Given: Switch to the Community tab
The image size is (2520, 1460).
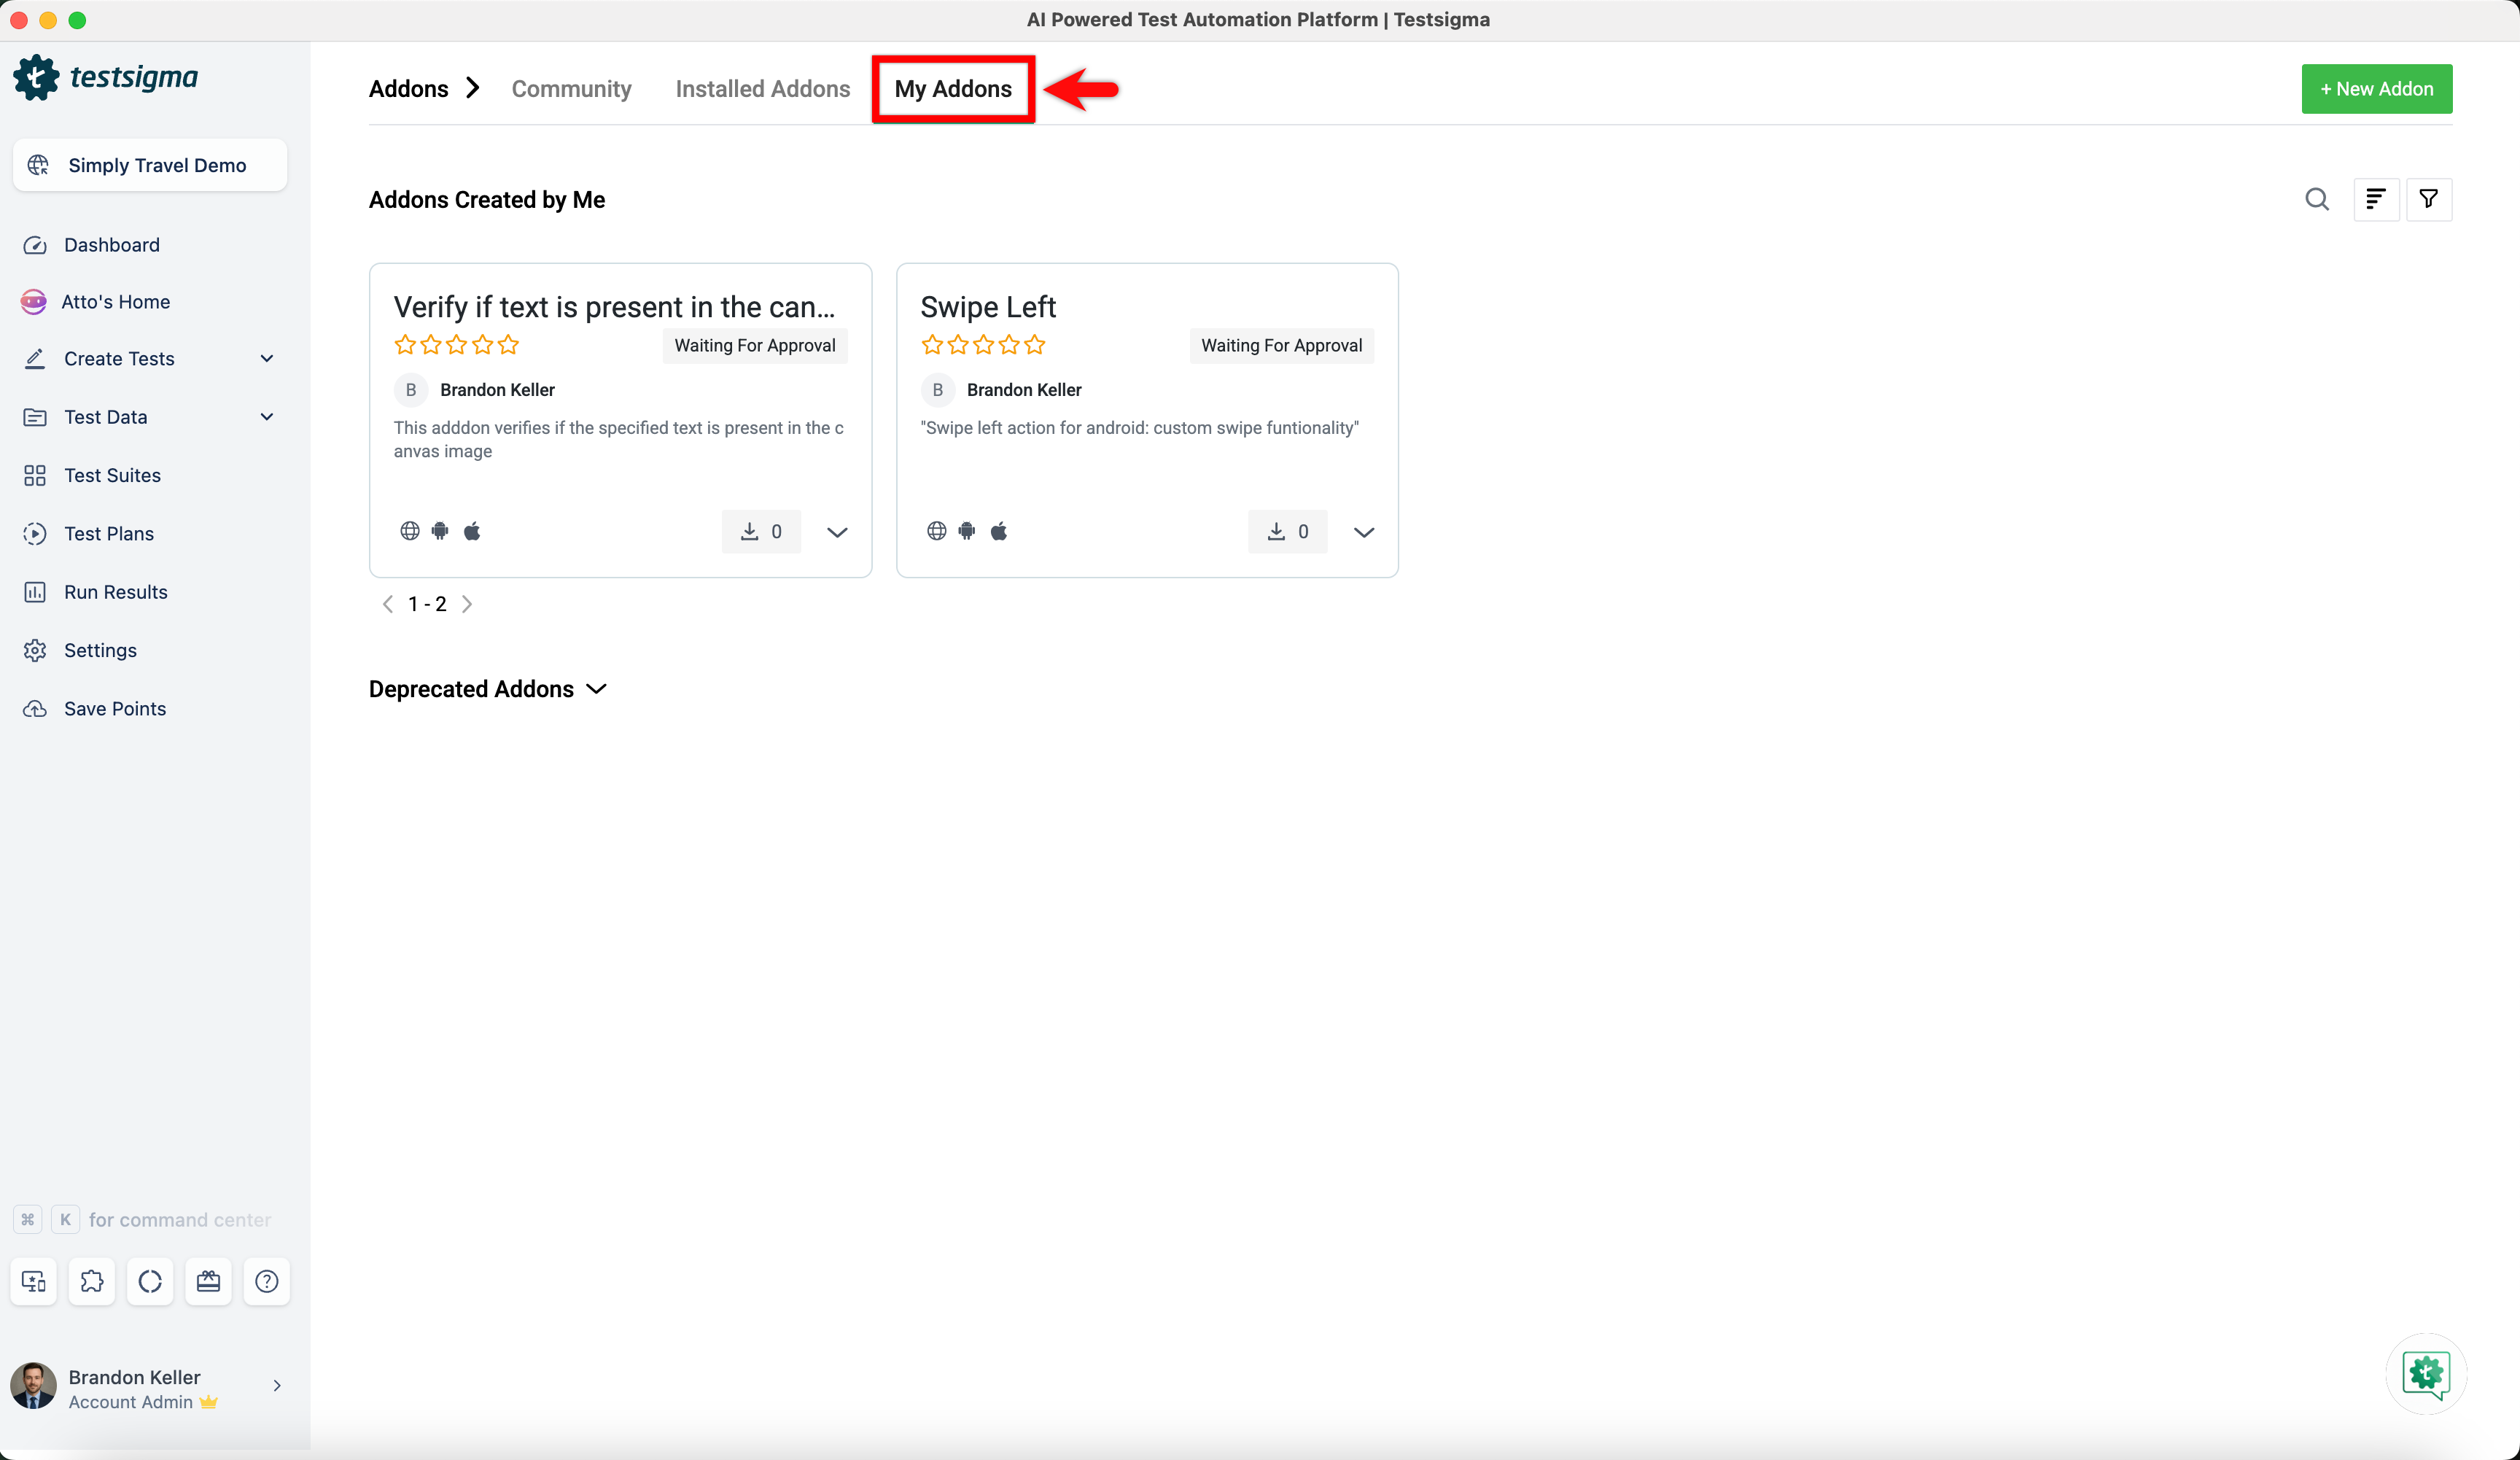Looking at the screenshot, I should (571, 89).
